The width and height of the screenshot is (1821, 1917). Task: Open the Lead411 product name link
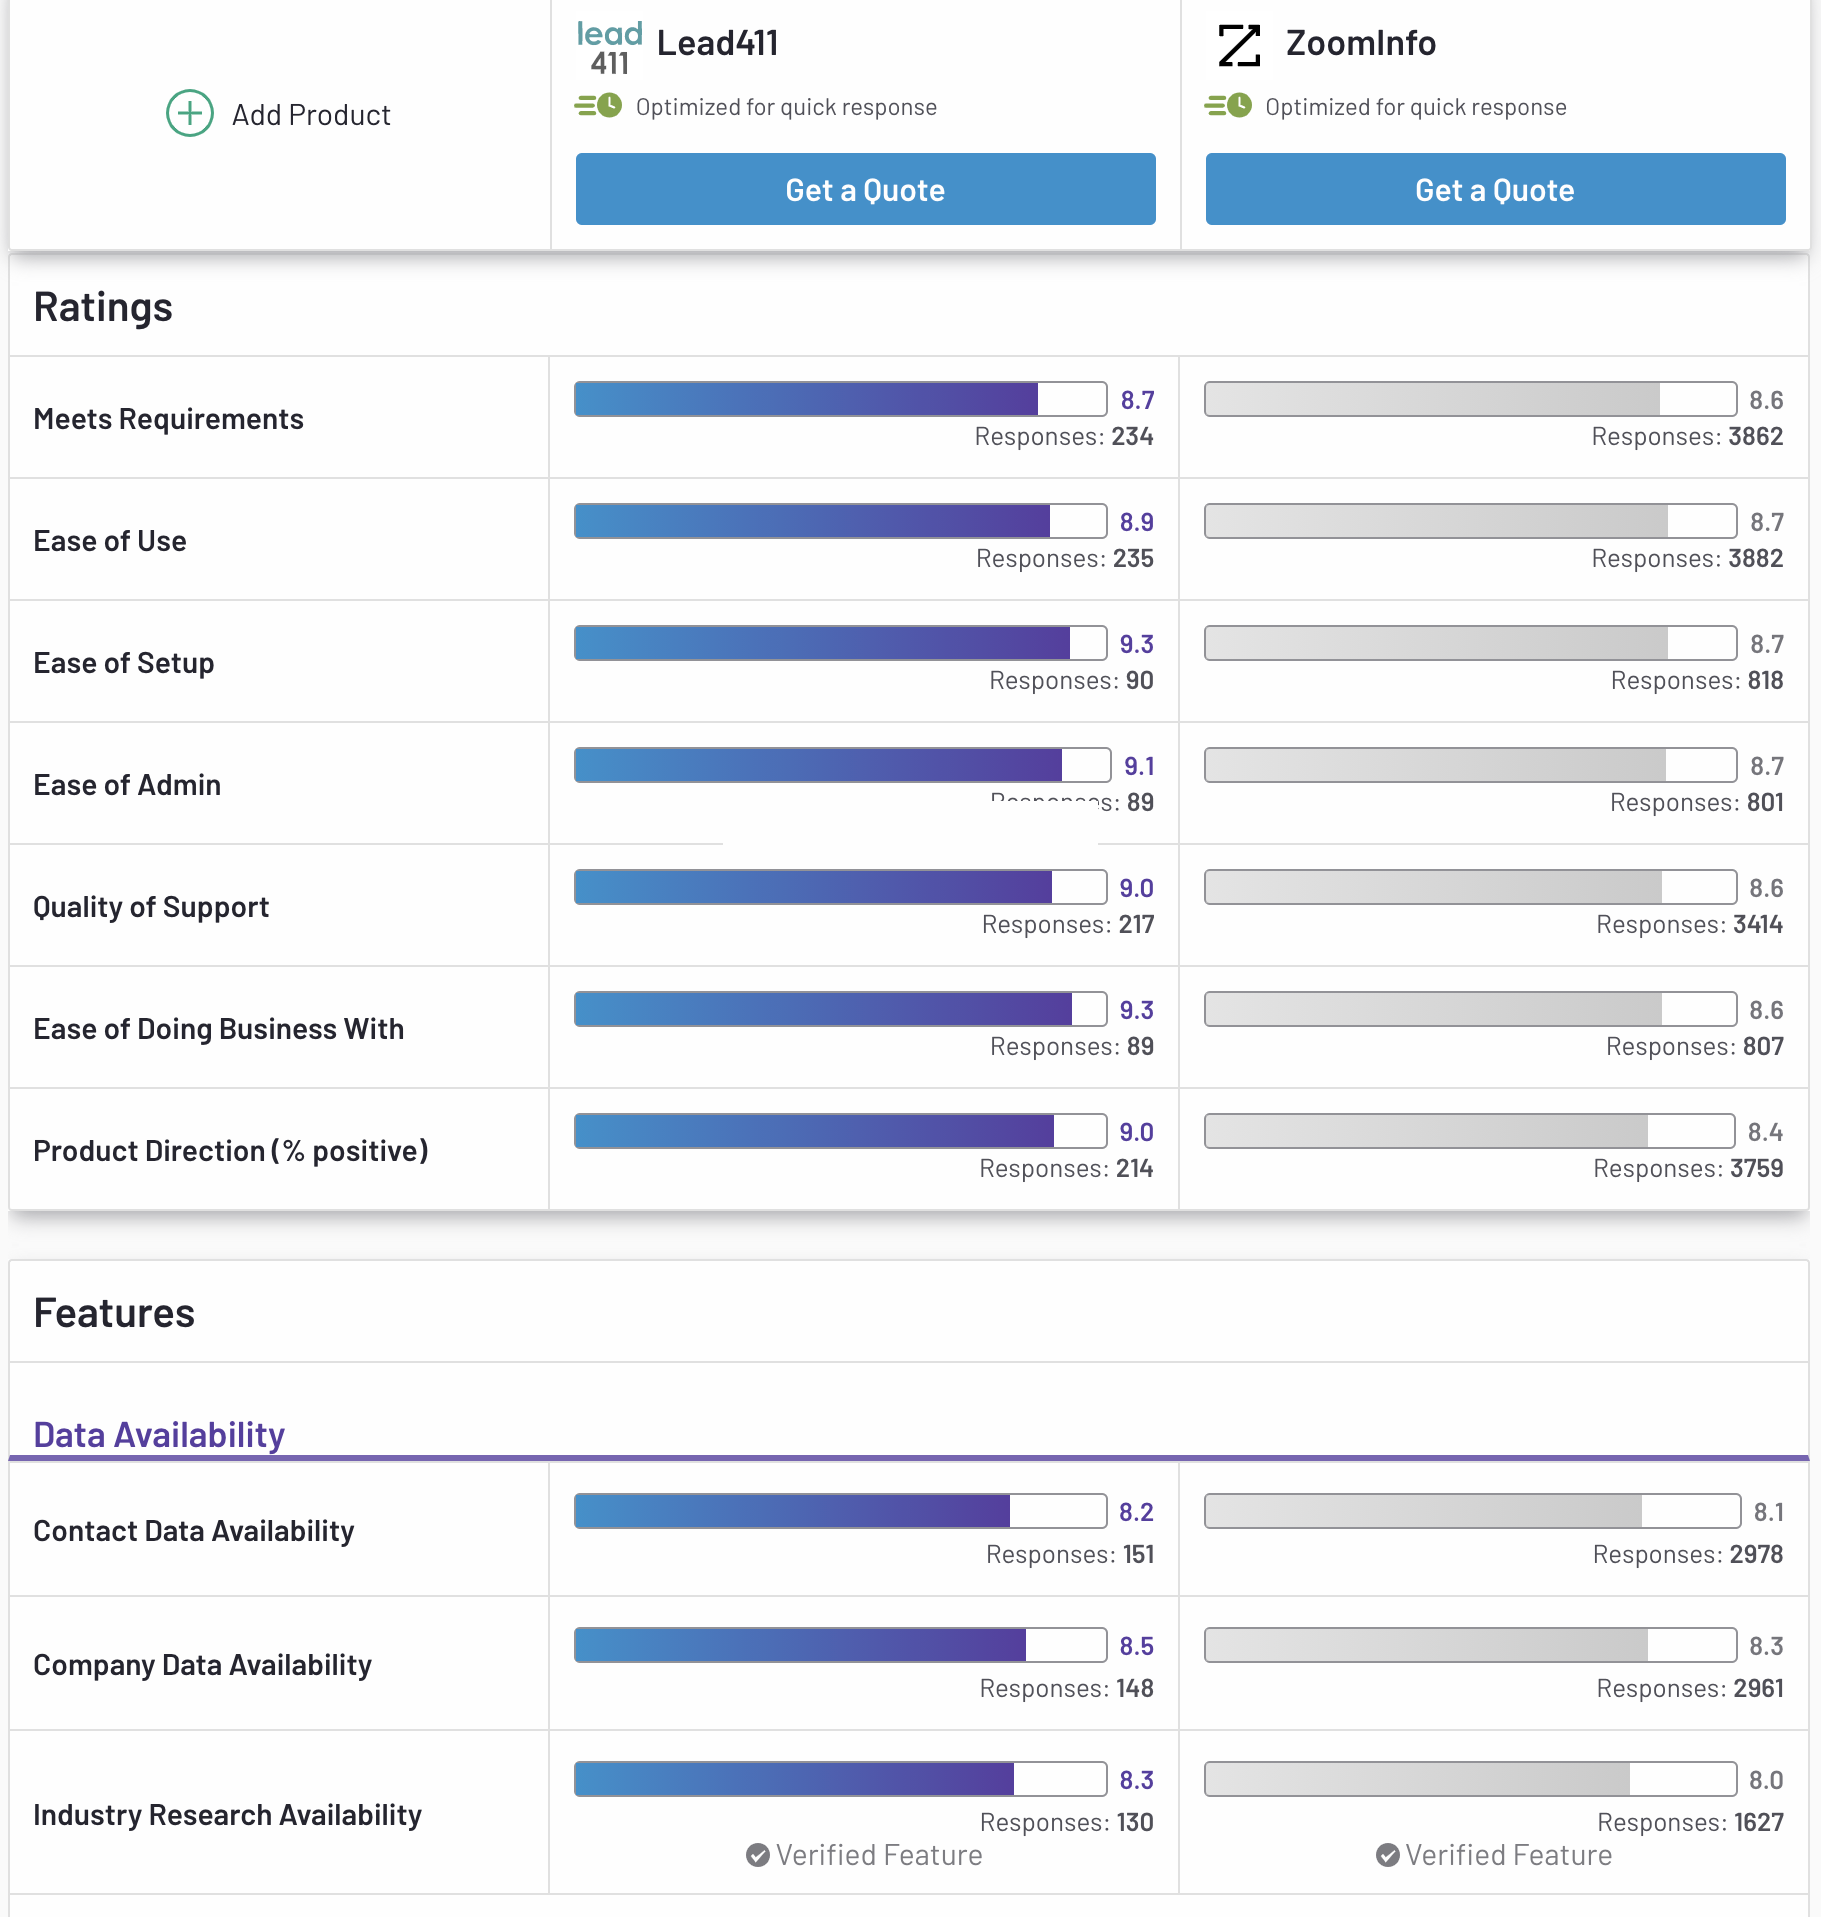[717, 43]
